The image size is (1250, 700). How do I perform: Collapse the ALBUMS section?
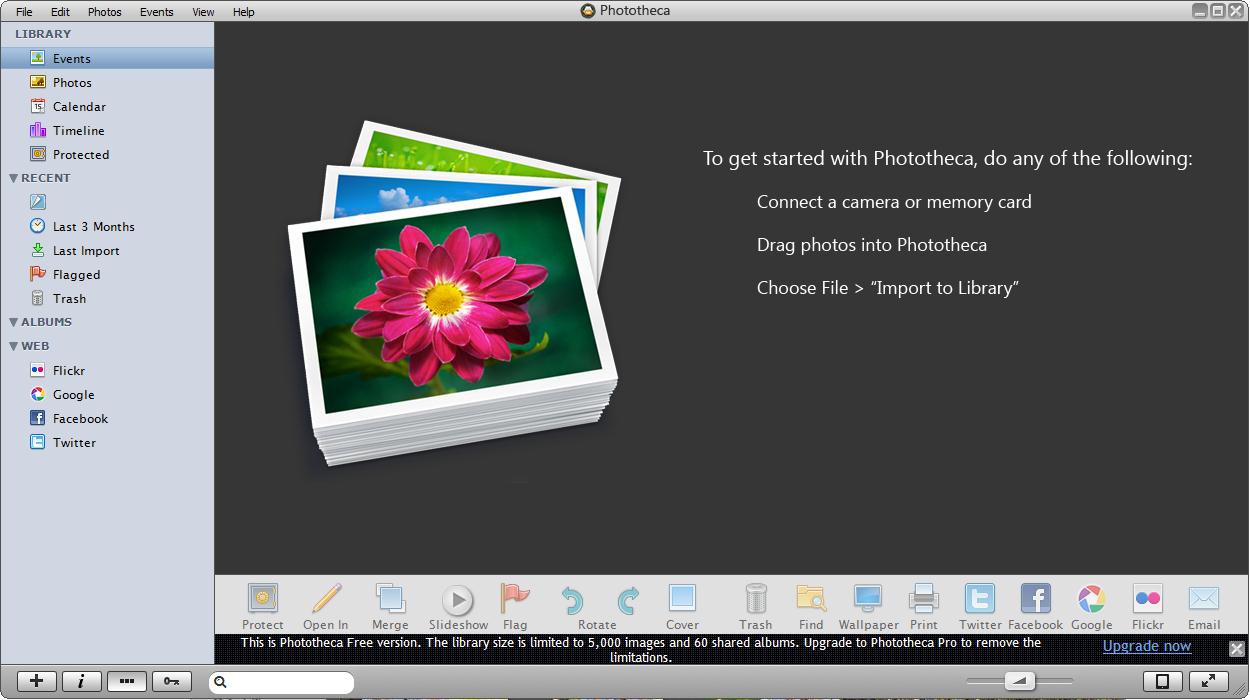[11, 321]
